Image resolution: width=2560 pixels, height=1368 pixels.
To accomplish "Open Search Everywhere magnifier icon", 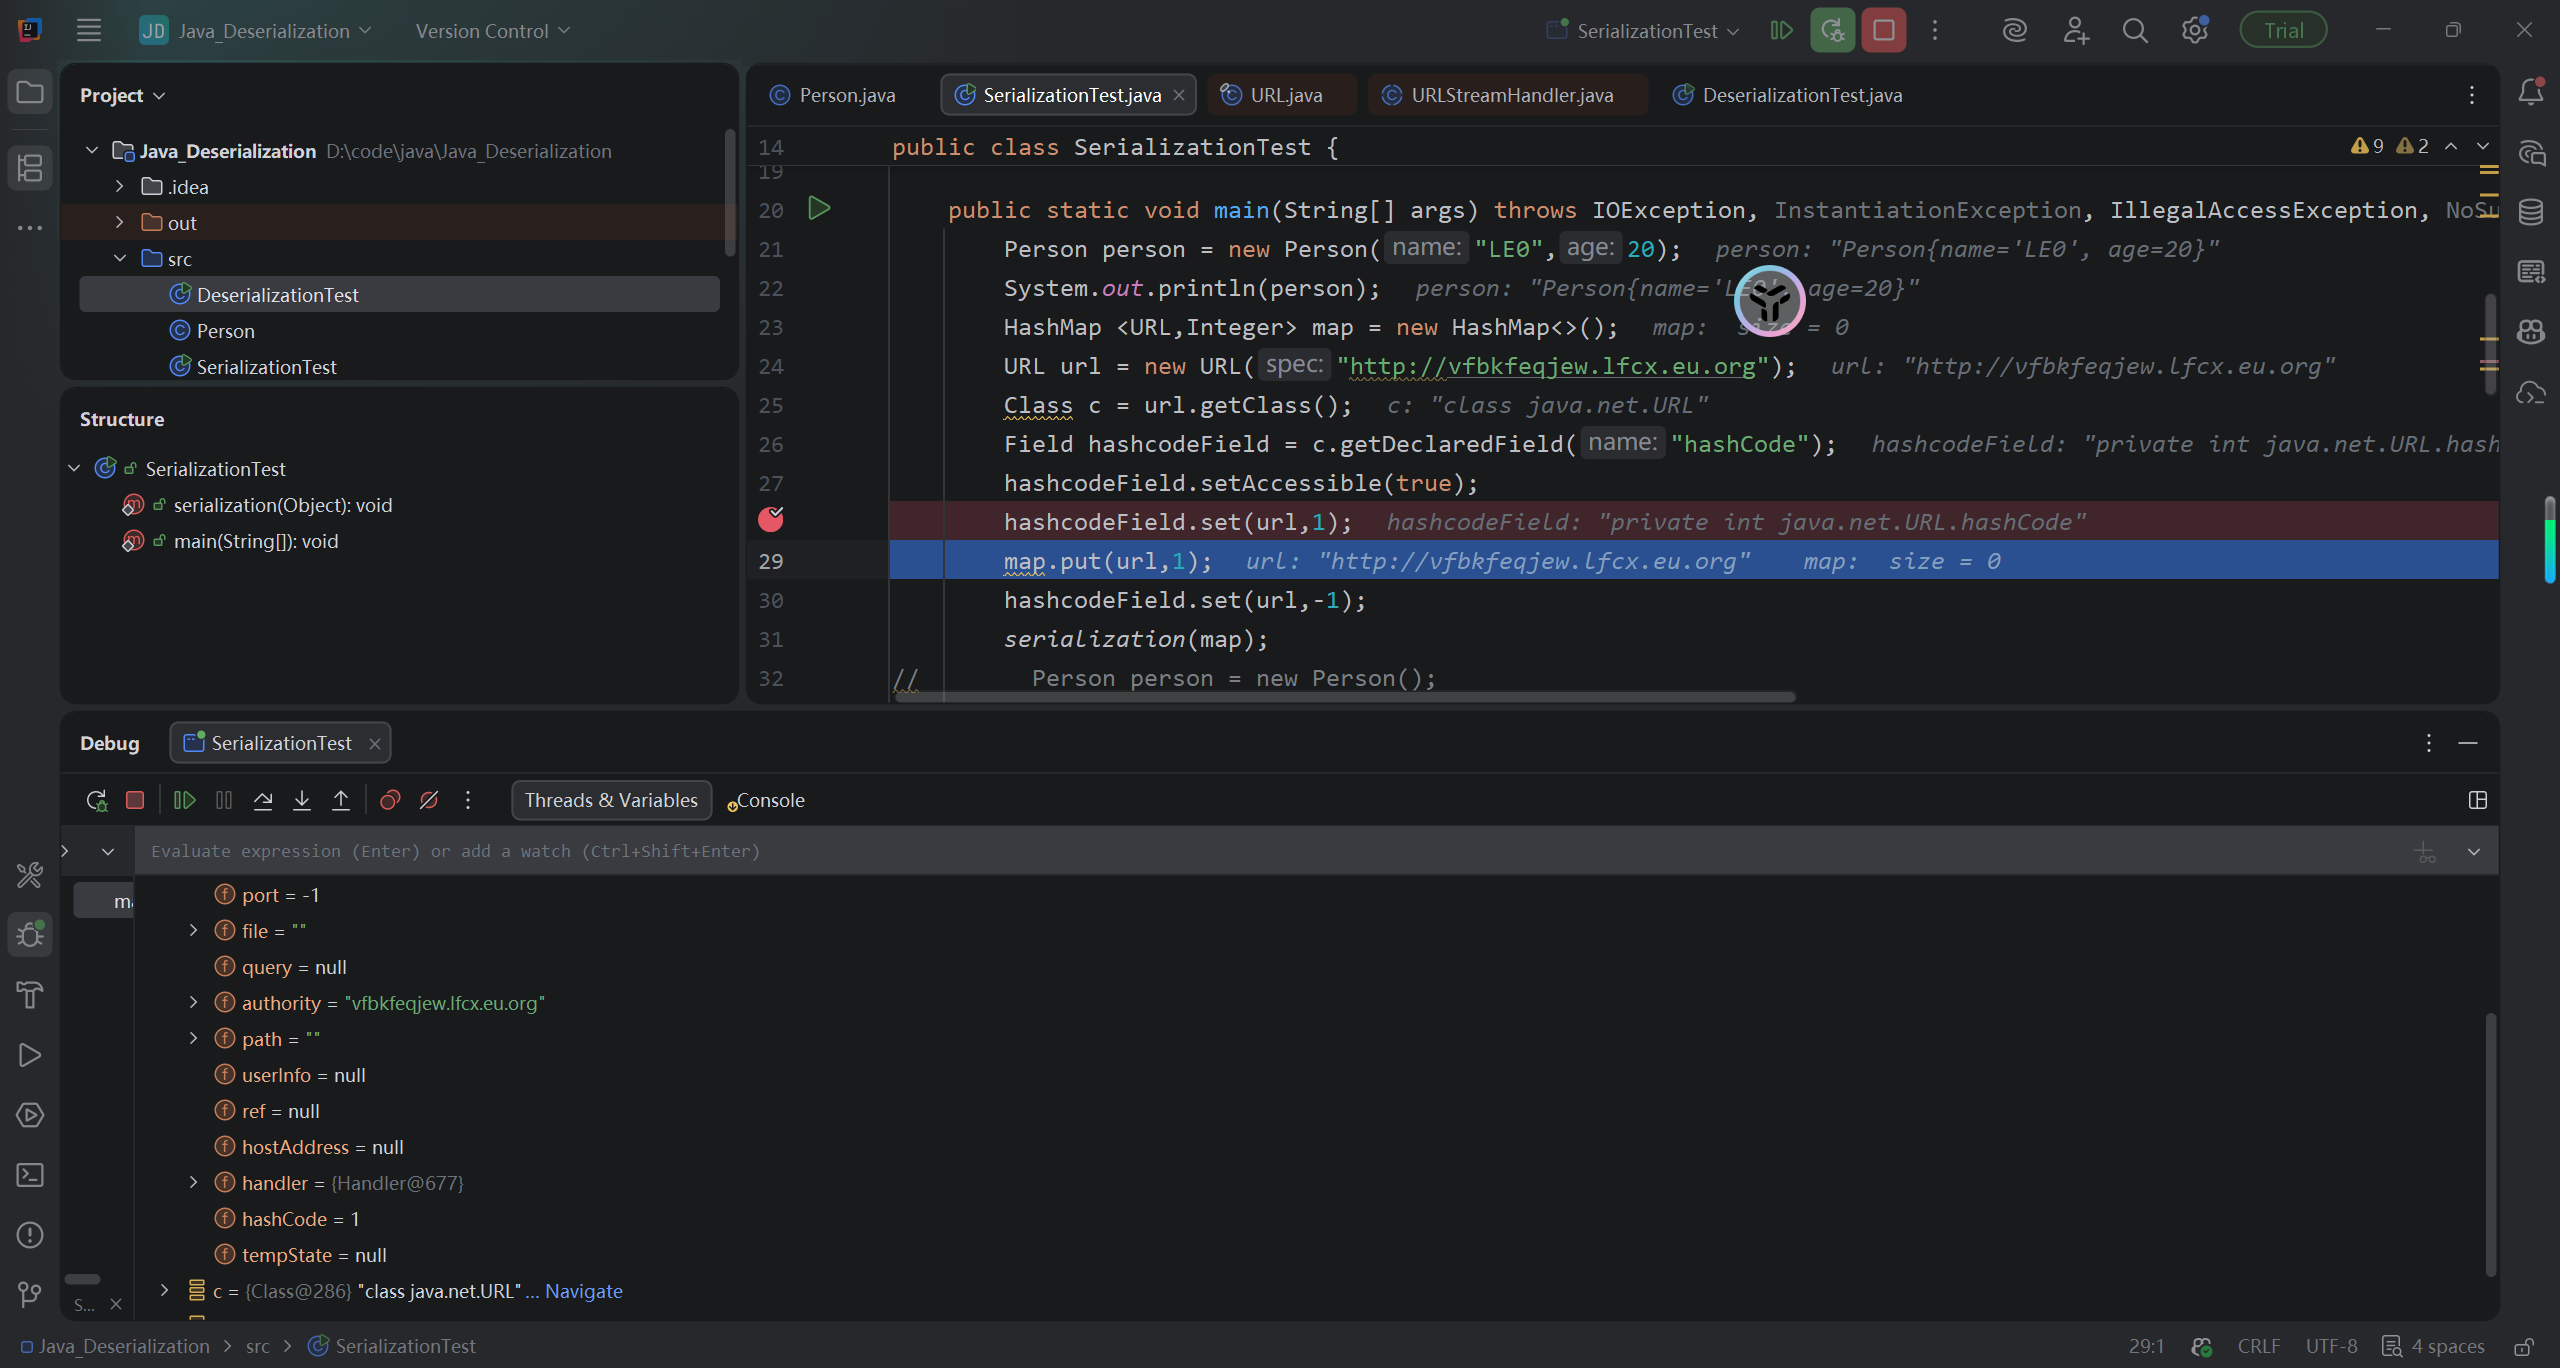I will pos(2135,31).
